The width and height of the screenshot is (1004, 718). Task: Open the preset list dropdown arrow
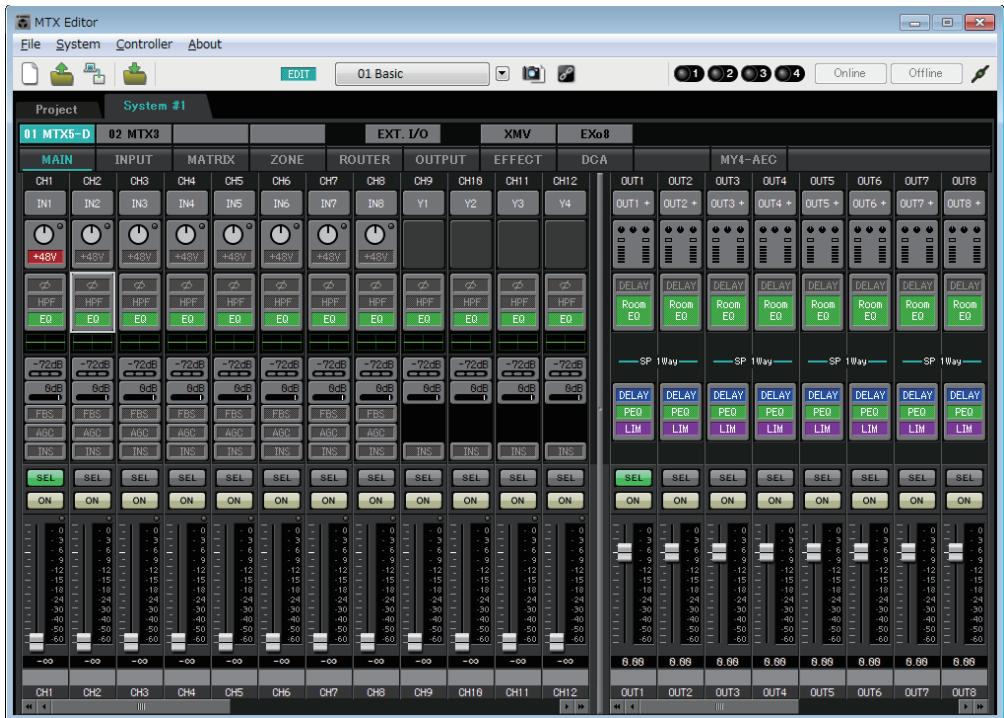[x=503, y=74]
